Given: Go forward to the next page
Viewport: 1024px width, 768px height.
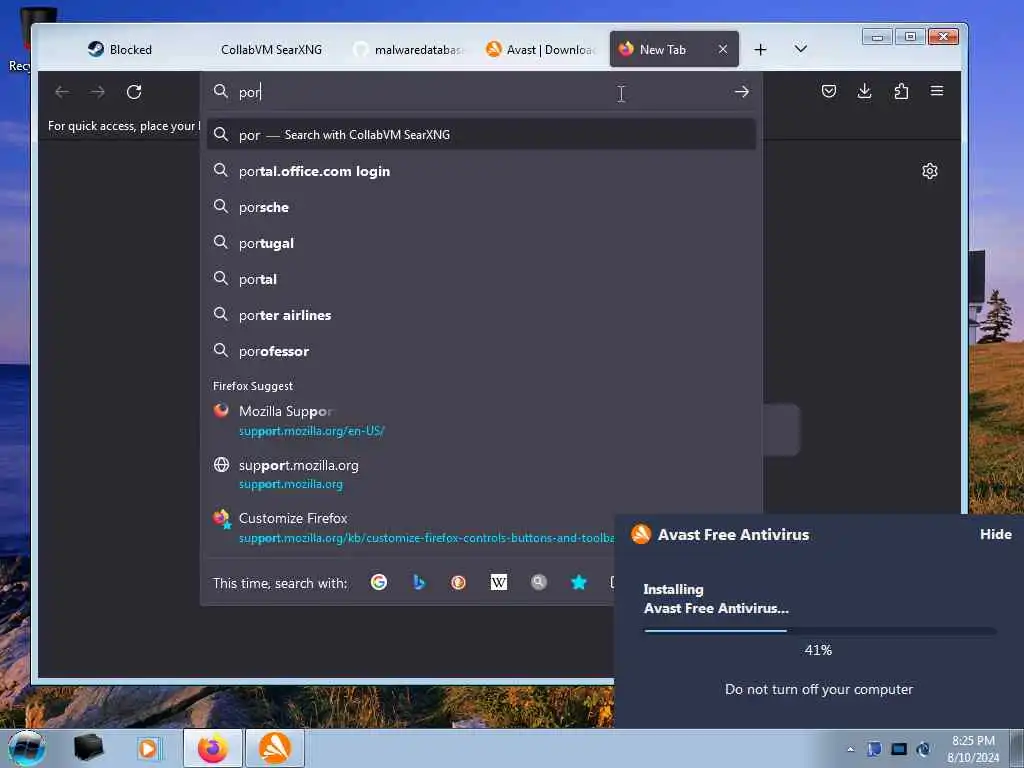Looking at the screenshot, I should point(98,92).
